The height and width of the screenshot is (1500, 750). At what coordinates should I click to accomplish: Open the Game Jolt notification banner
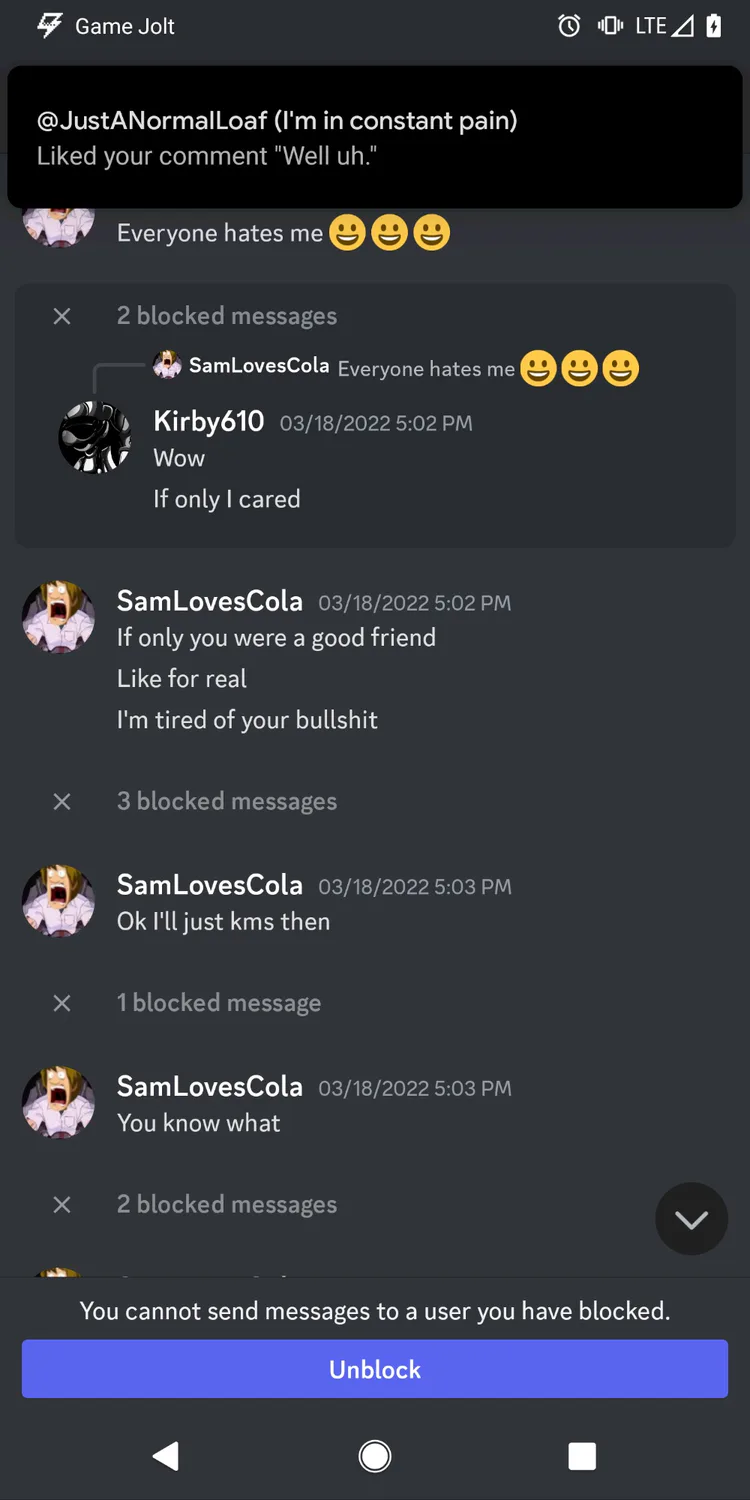[375, 138]
